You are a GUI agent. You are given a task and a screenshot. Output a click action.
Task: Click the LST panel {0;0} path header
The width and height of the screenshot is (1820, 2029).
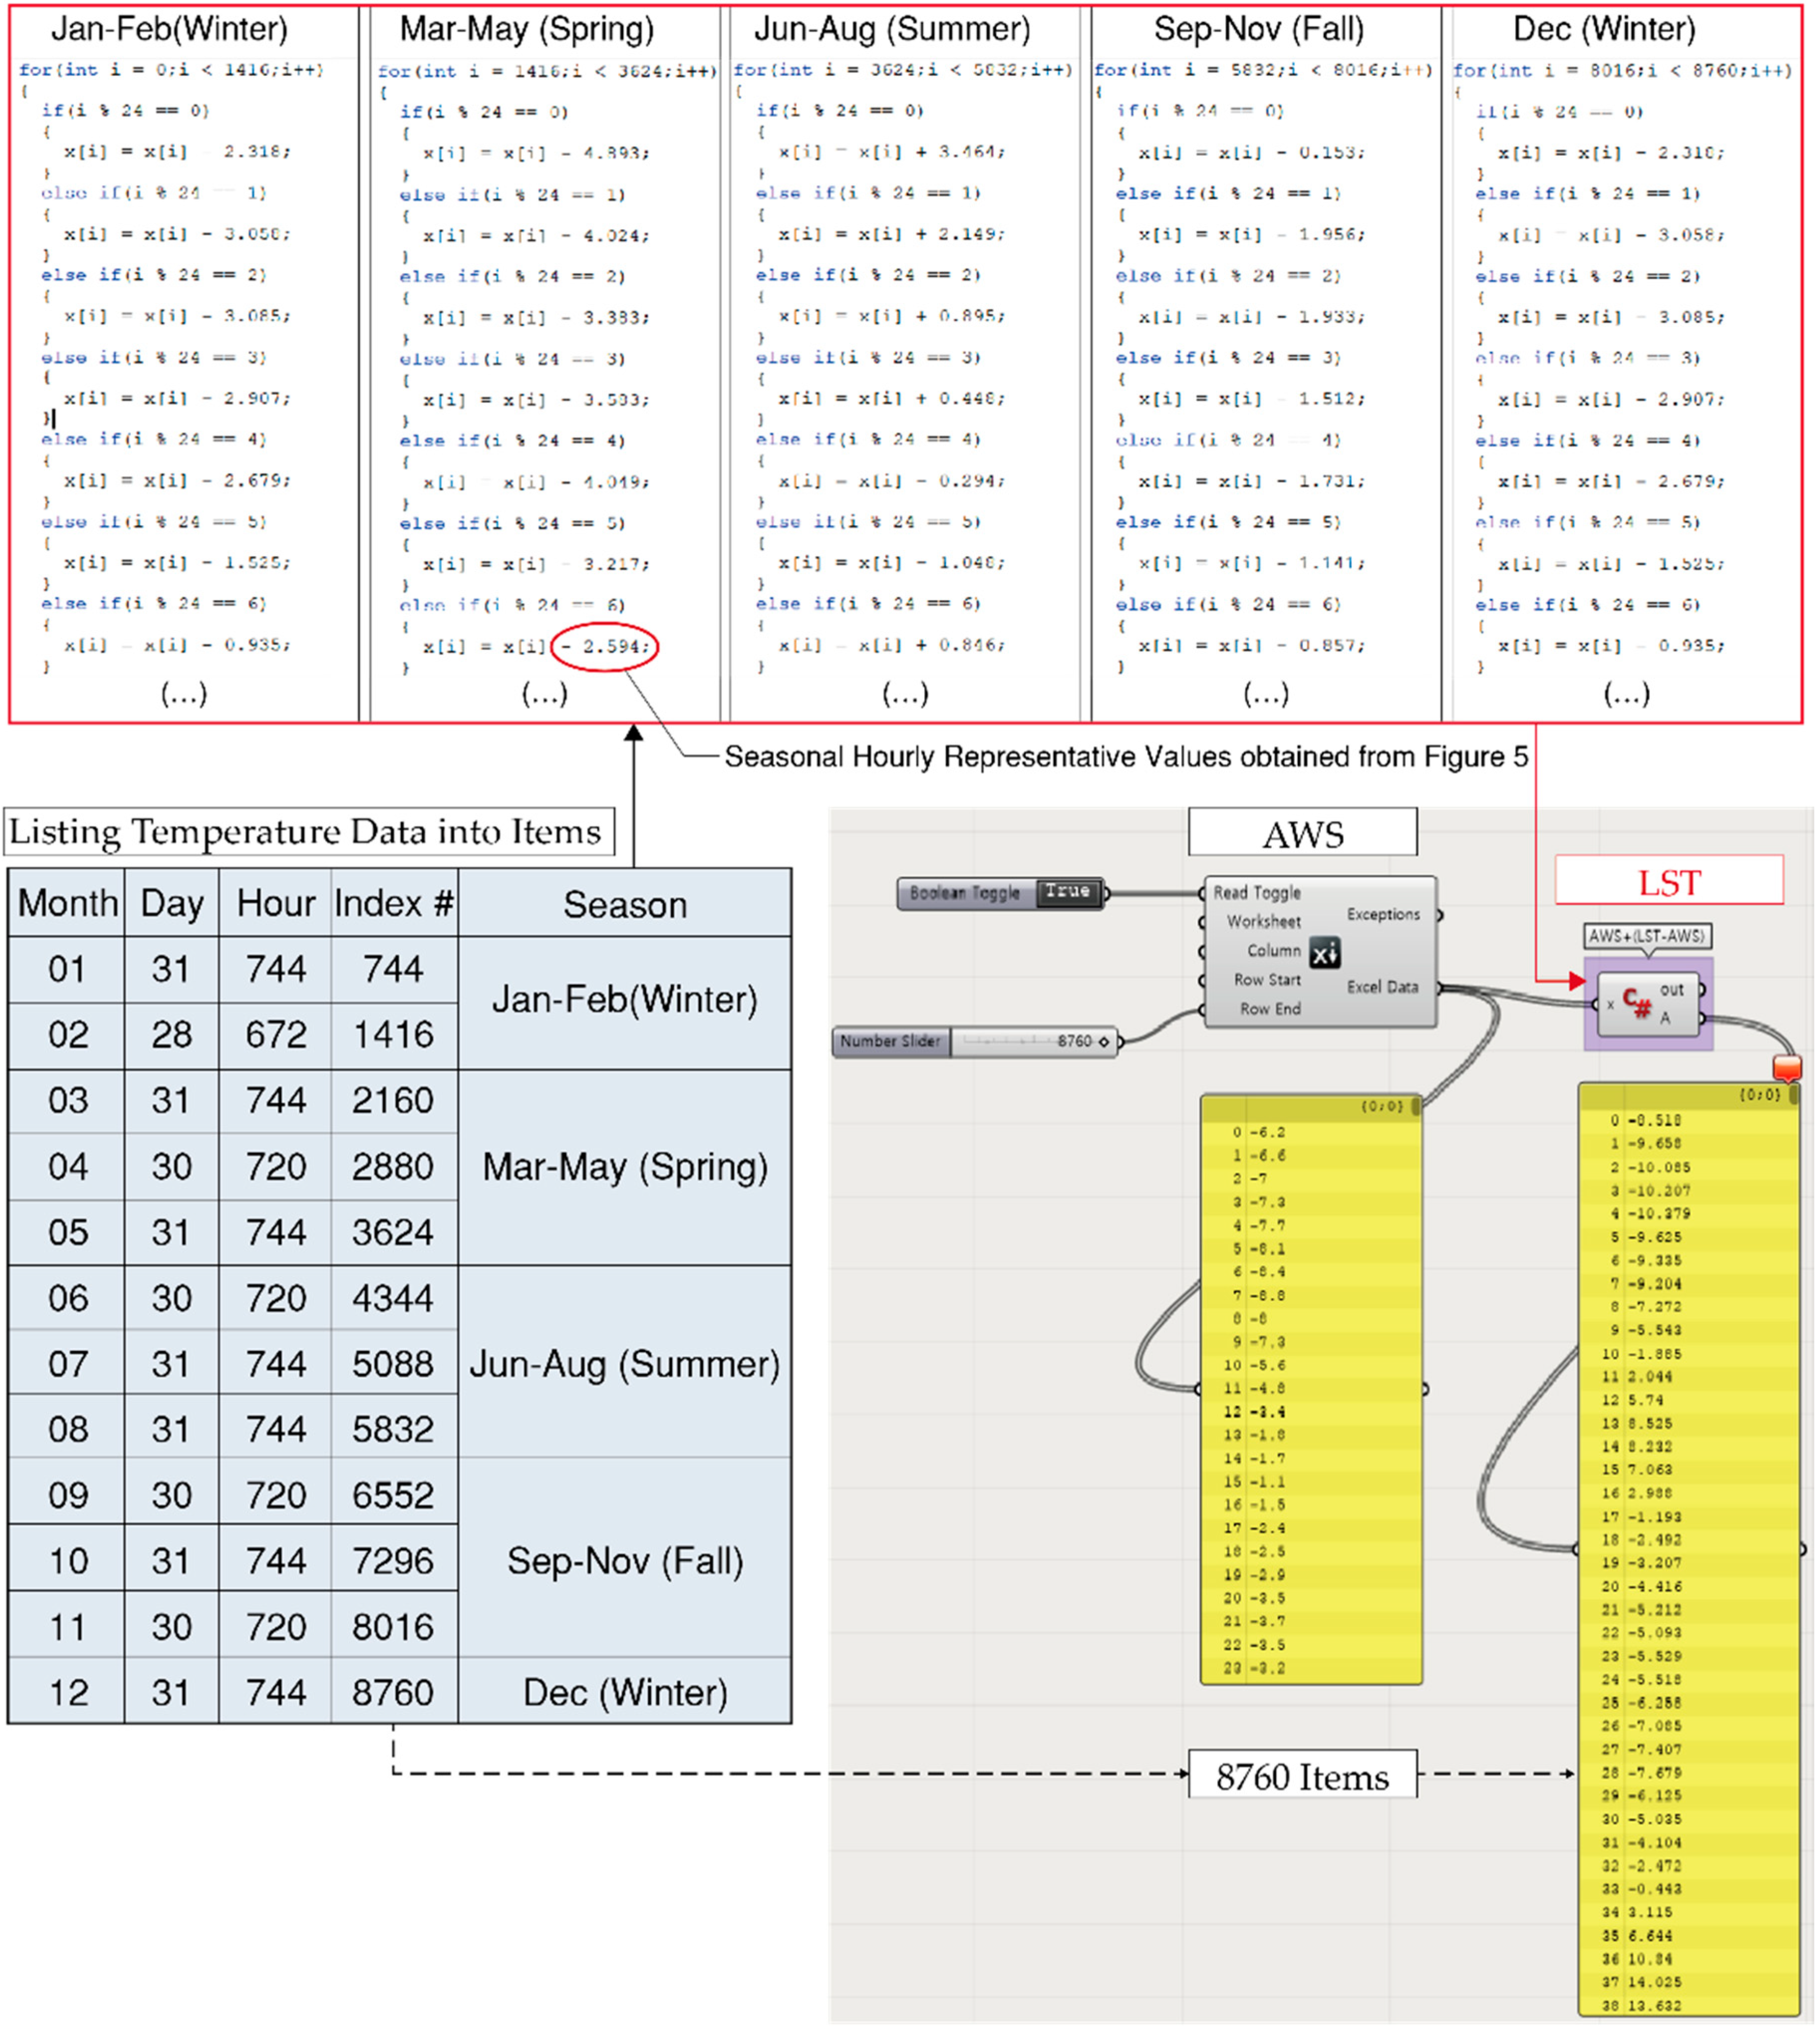click(1759, 1094)
